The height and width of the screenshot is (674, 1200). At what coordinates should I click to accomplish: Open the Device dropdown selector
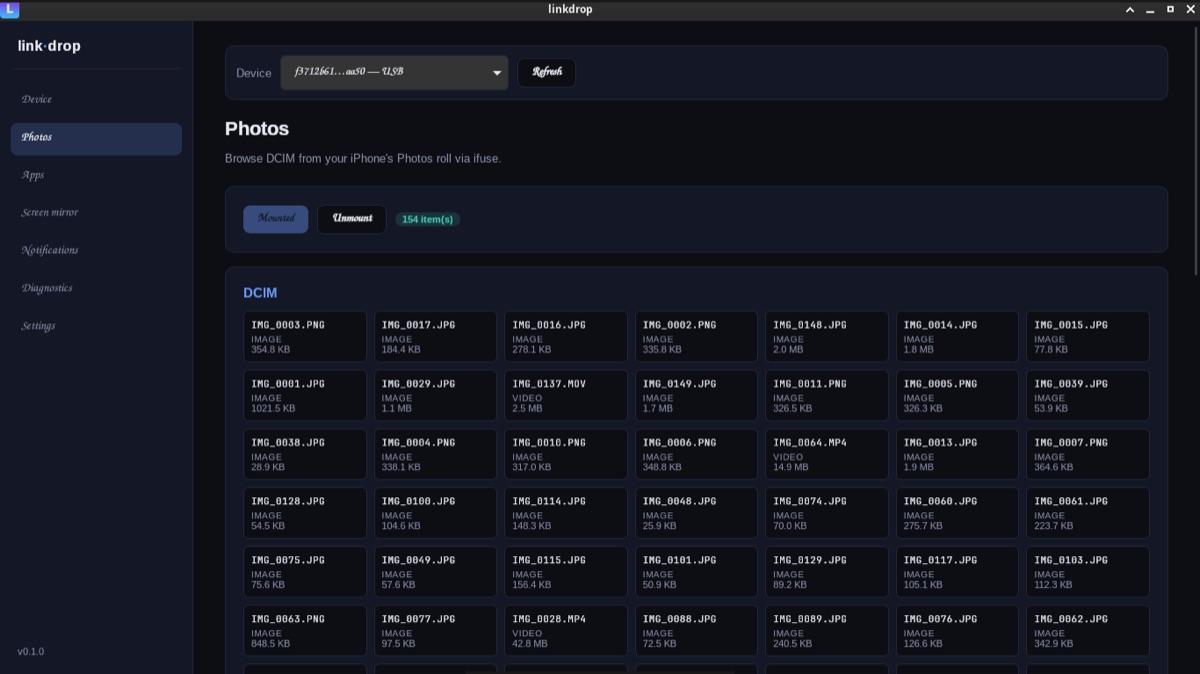394,73
